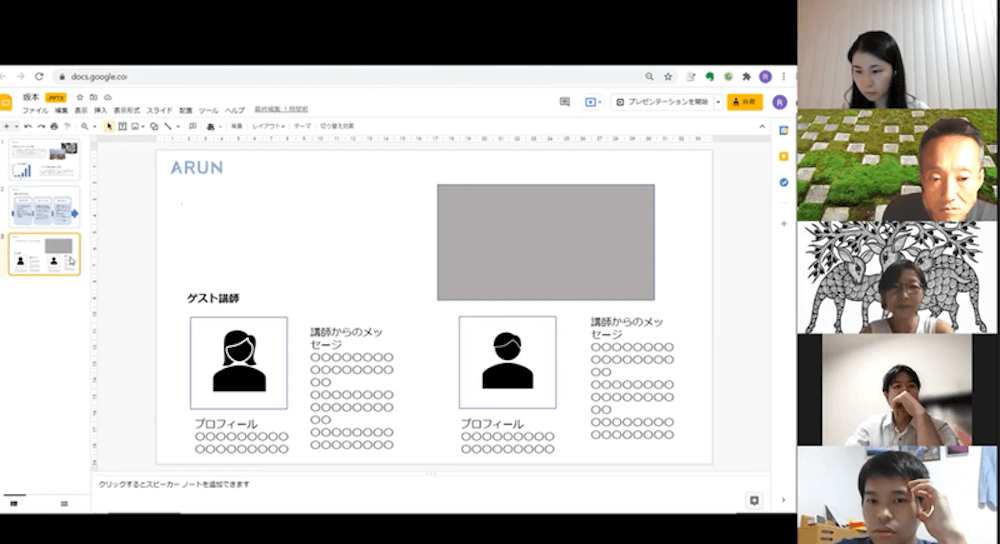This screenshot has height=544, width=1000.
Task: Open the スライド menu
Action: [159, 110]
